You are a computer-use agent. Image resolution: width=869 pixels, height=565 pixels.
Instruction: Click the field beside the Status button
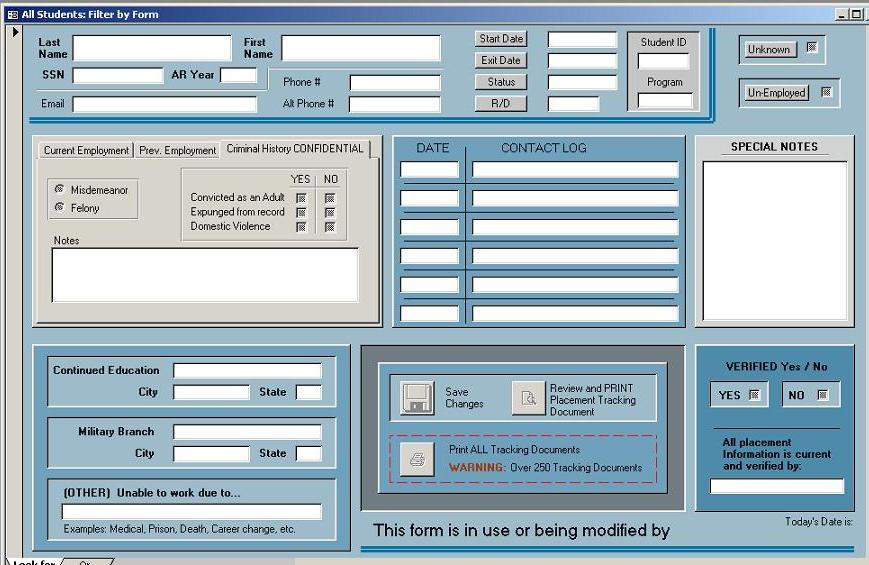582,83
